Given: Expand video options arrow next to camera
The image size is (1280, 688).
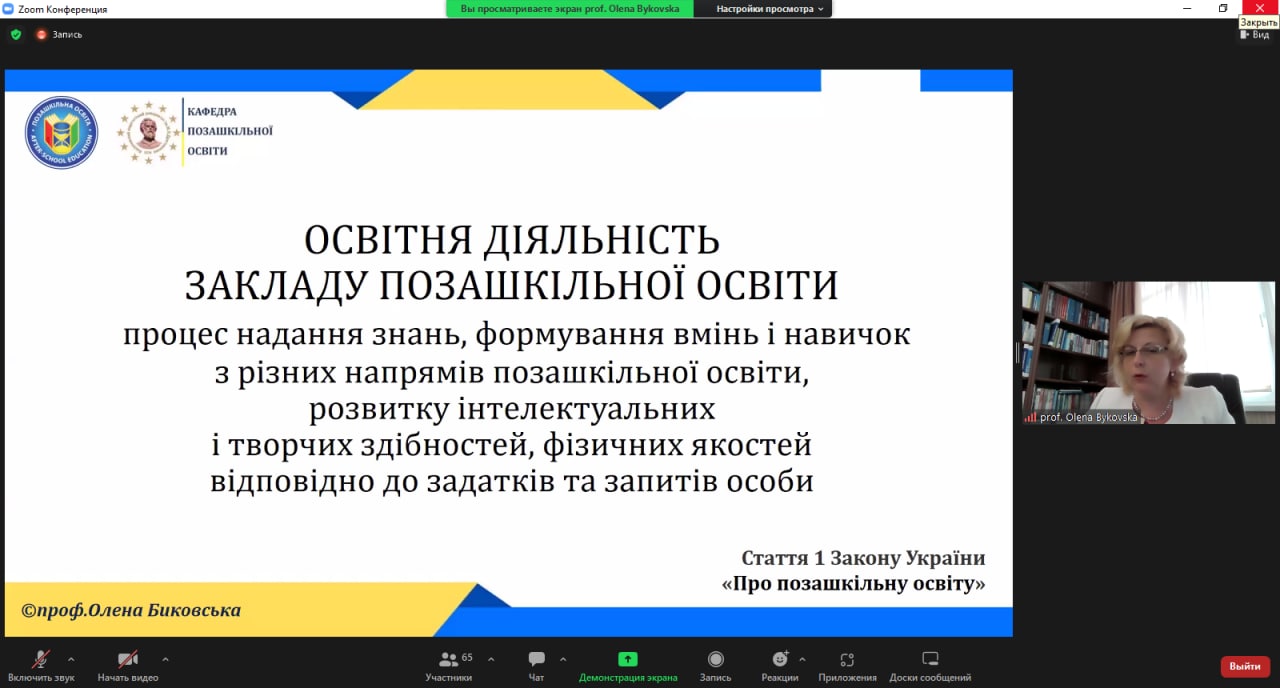Looking at the screenshot, I should (x=165, y=659).
